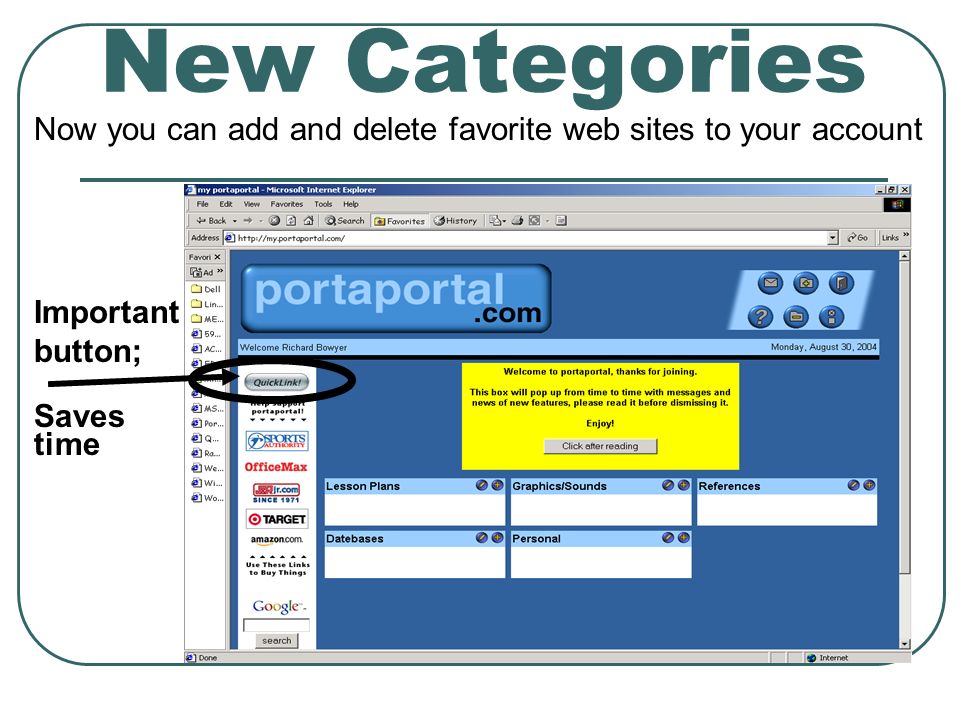Click the Stop loading toolbar icon
This screenshot has height=720, width=960.
(x=274, y=221)
